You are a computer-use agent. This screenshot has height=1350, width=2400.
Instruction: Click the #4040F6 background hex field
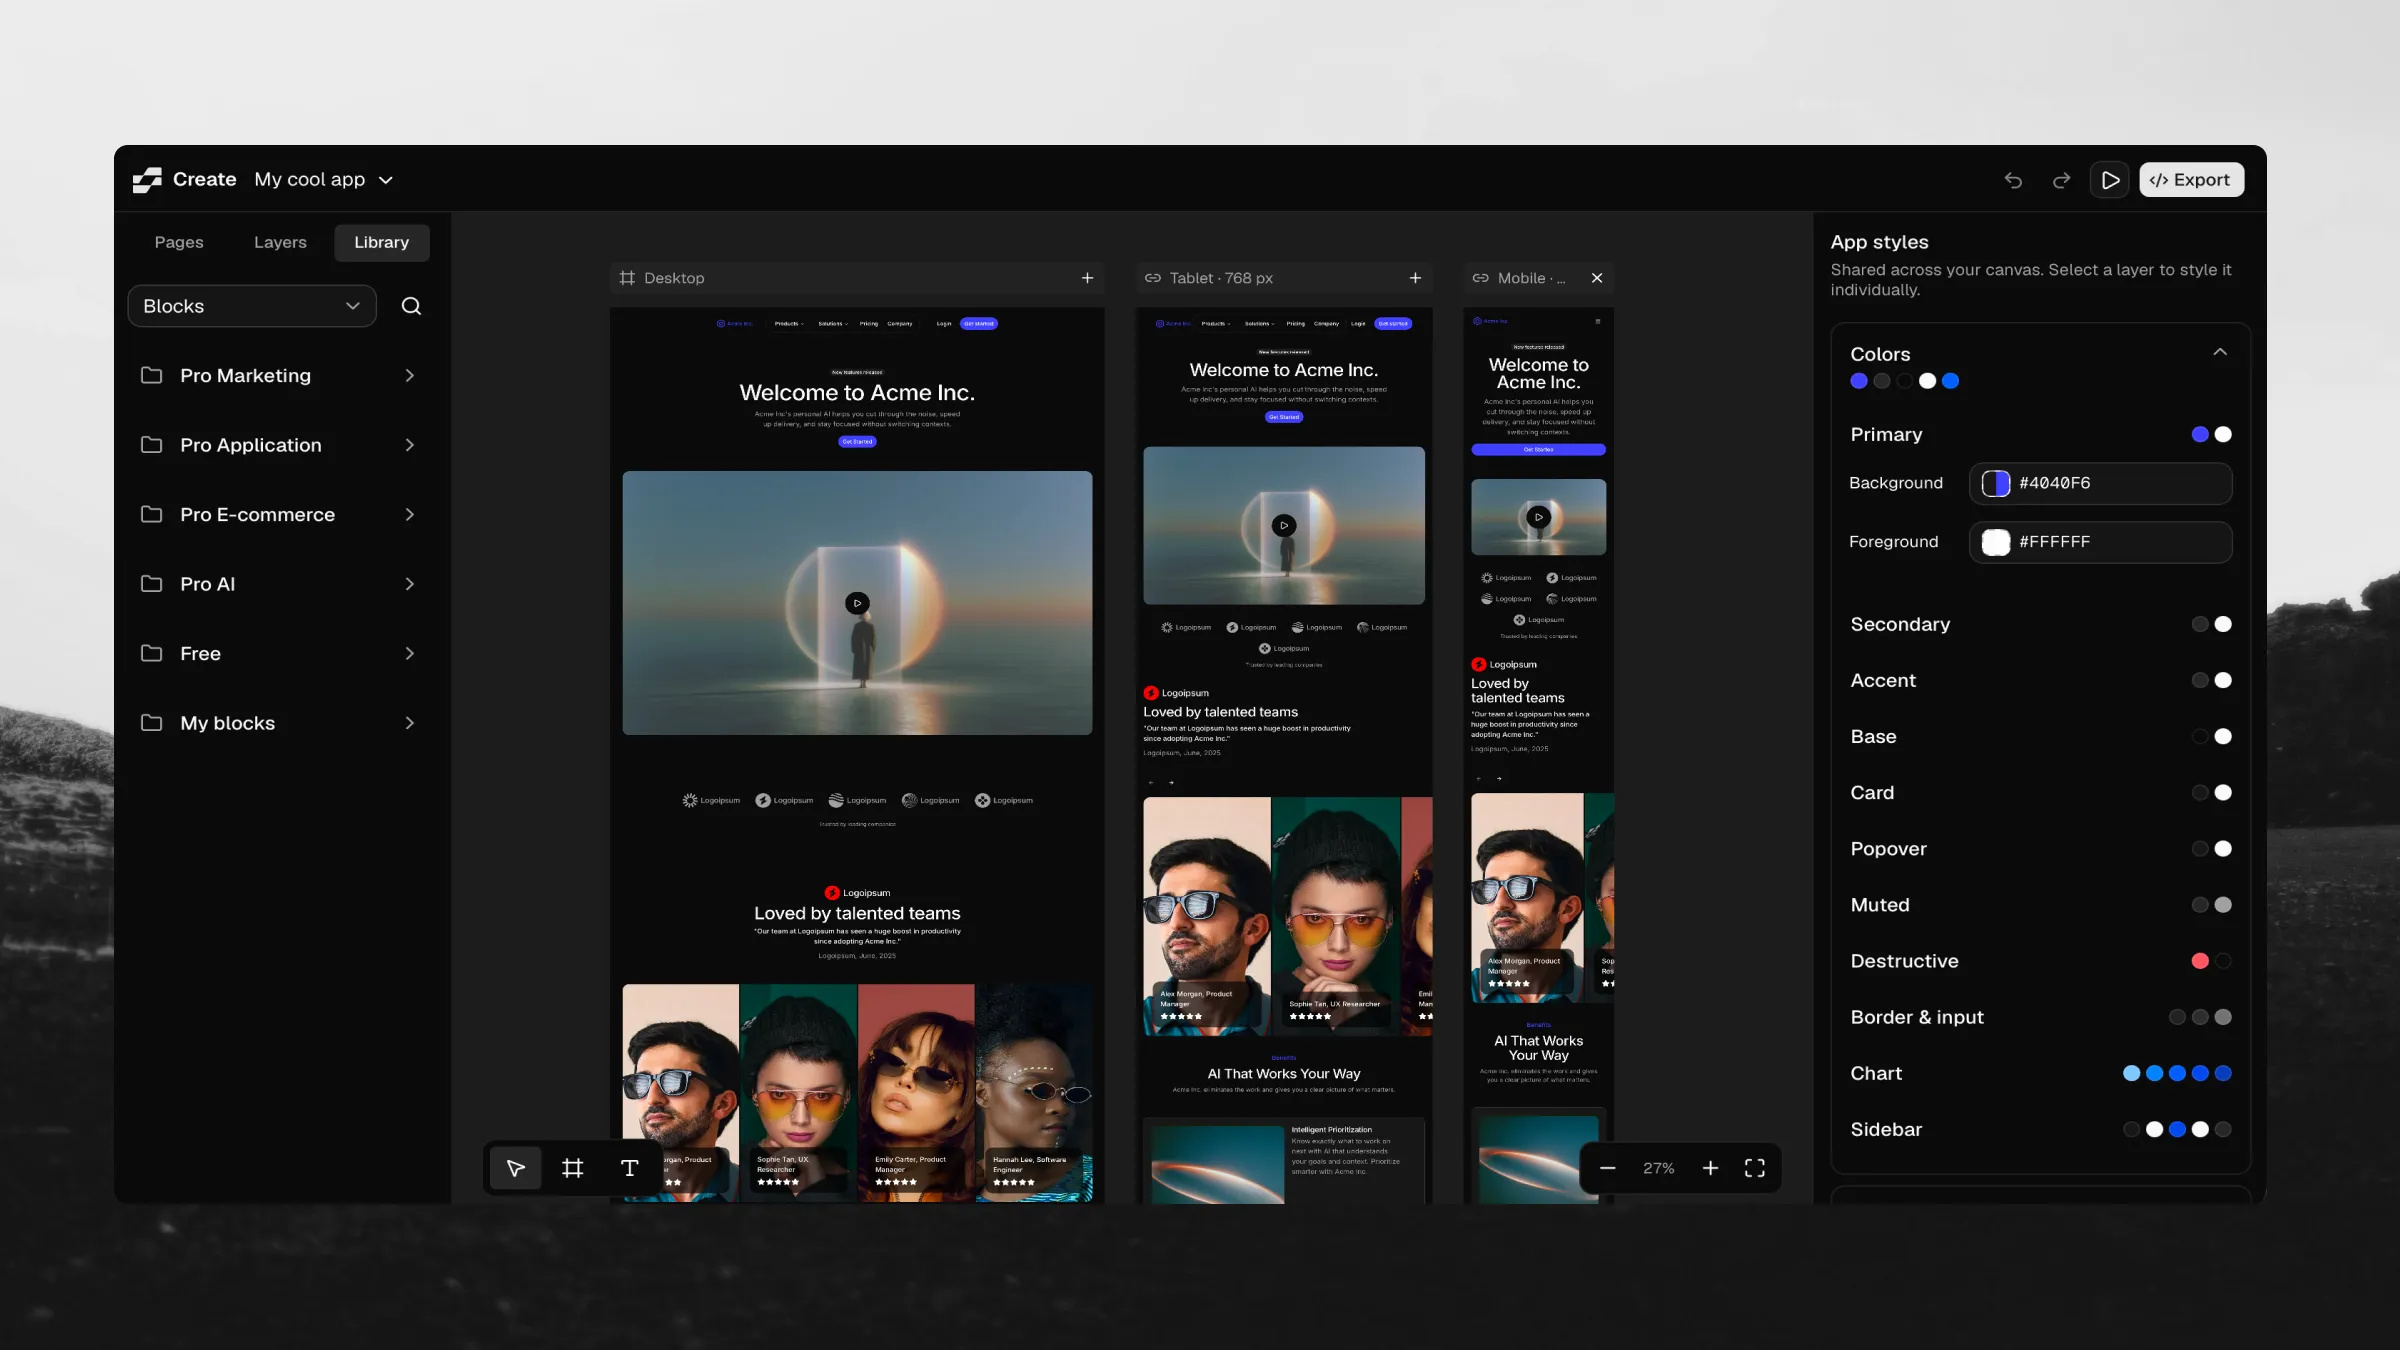pyautogui.click(x=2101, y=484)
